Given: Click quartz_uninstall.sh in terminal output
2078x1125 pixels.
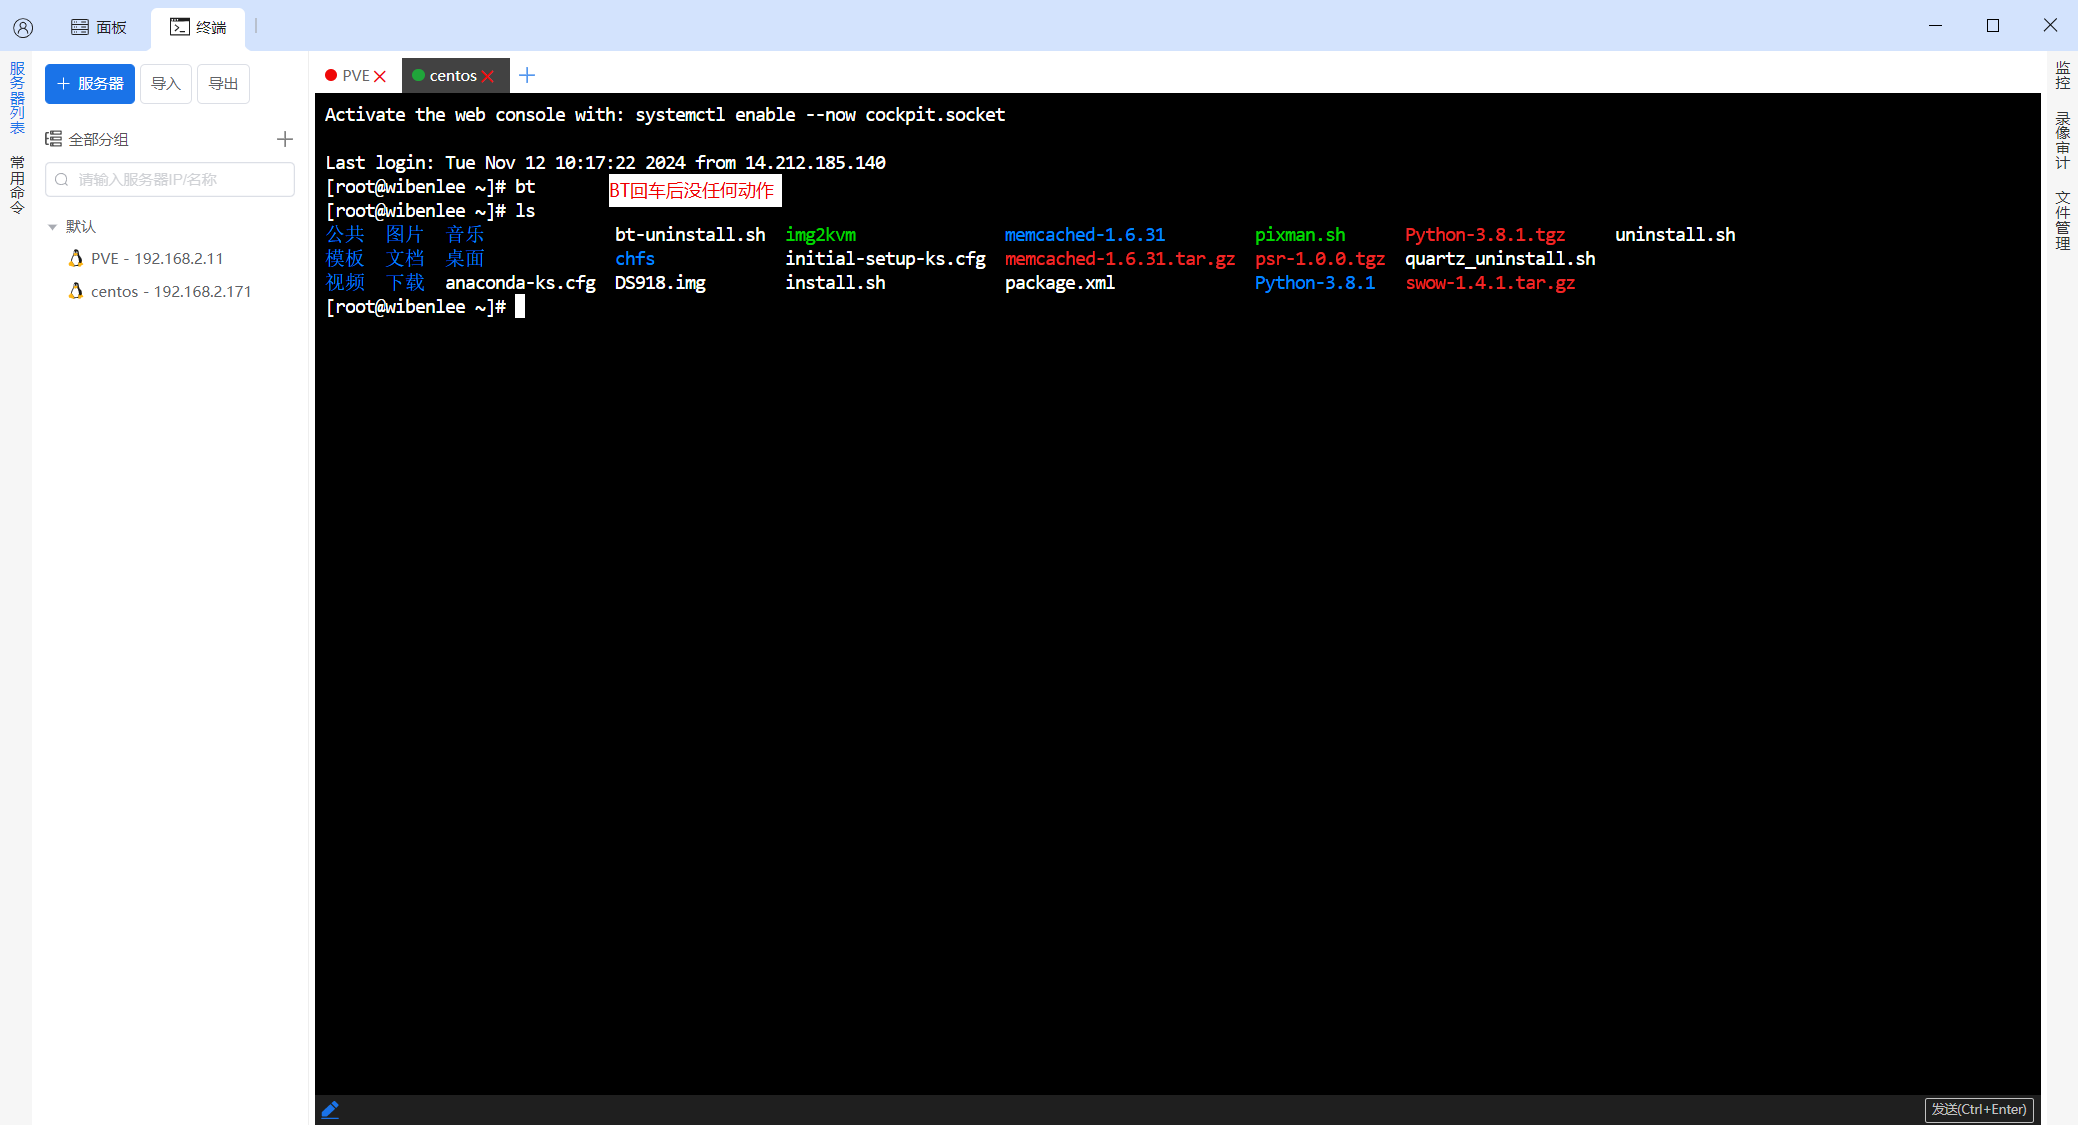Looking at the screenshot, I should click(1500, 259).
